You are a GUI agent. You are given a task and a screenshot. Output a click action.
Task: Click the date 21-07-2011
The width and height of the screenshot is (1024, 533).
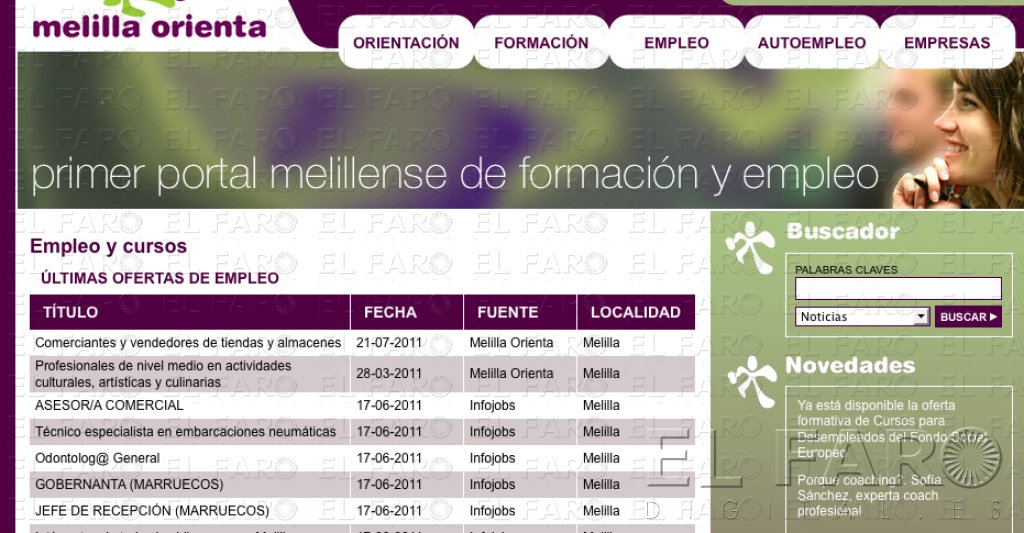(389, 342)
